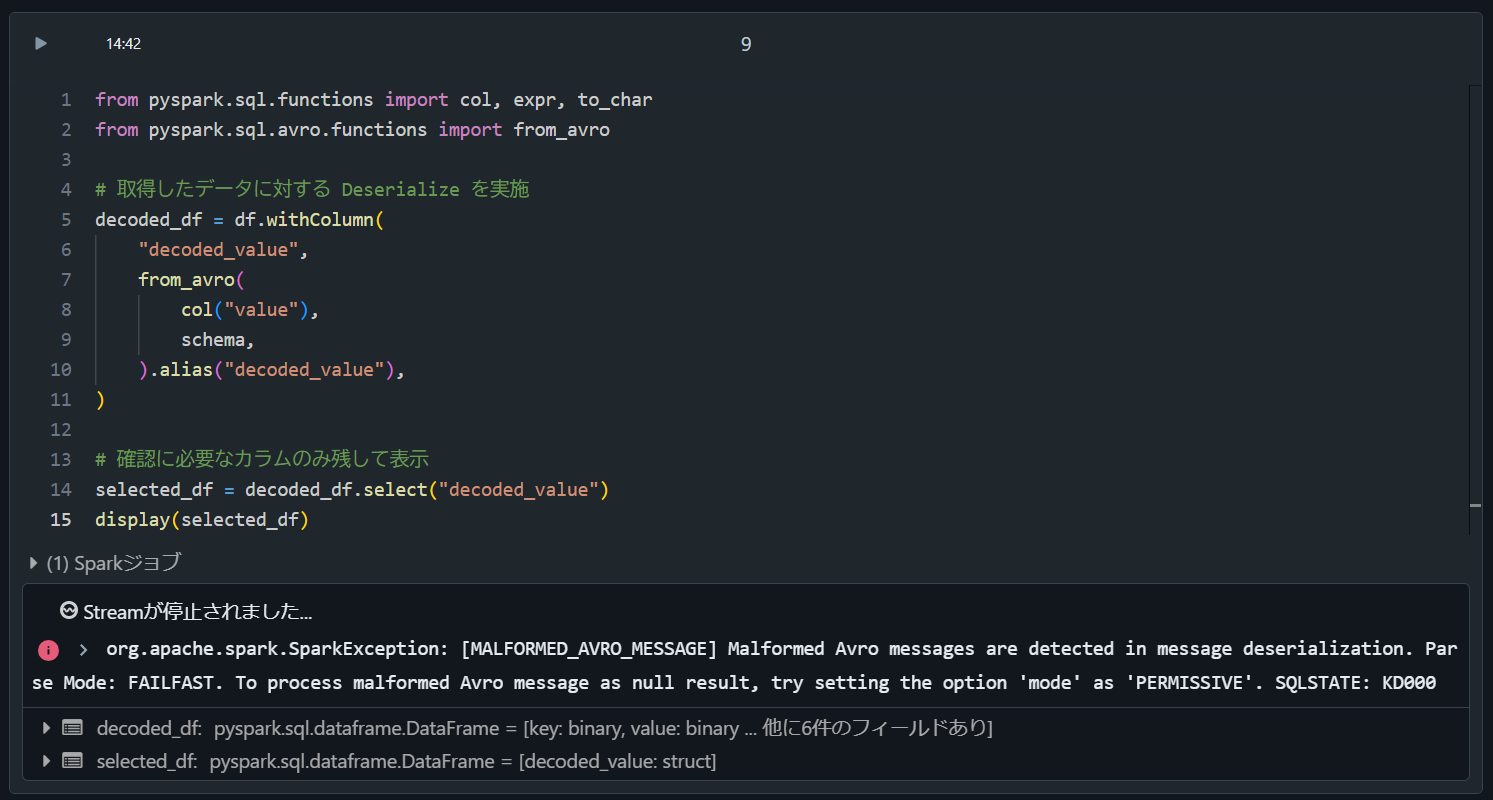Click the to_char import on line 1
The image size is (1493, 800).
point(614,99)
